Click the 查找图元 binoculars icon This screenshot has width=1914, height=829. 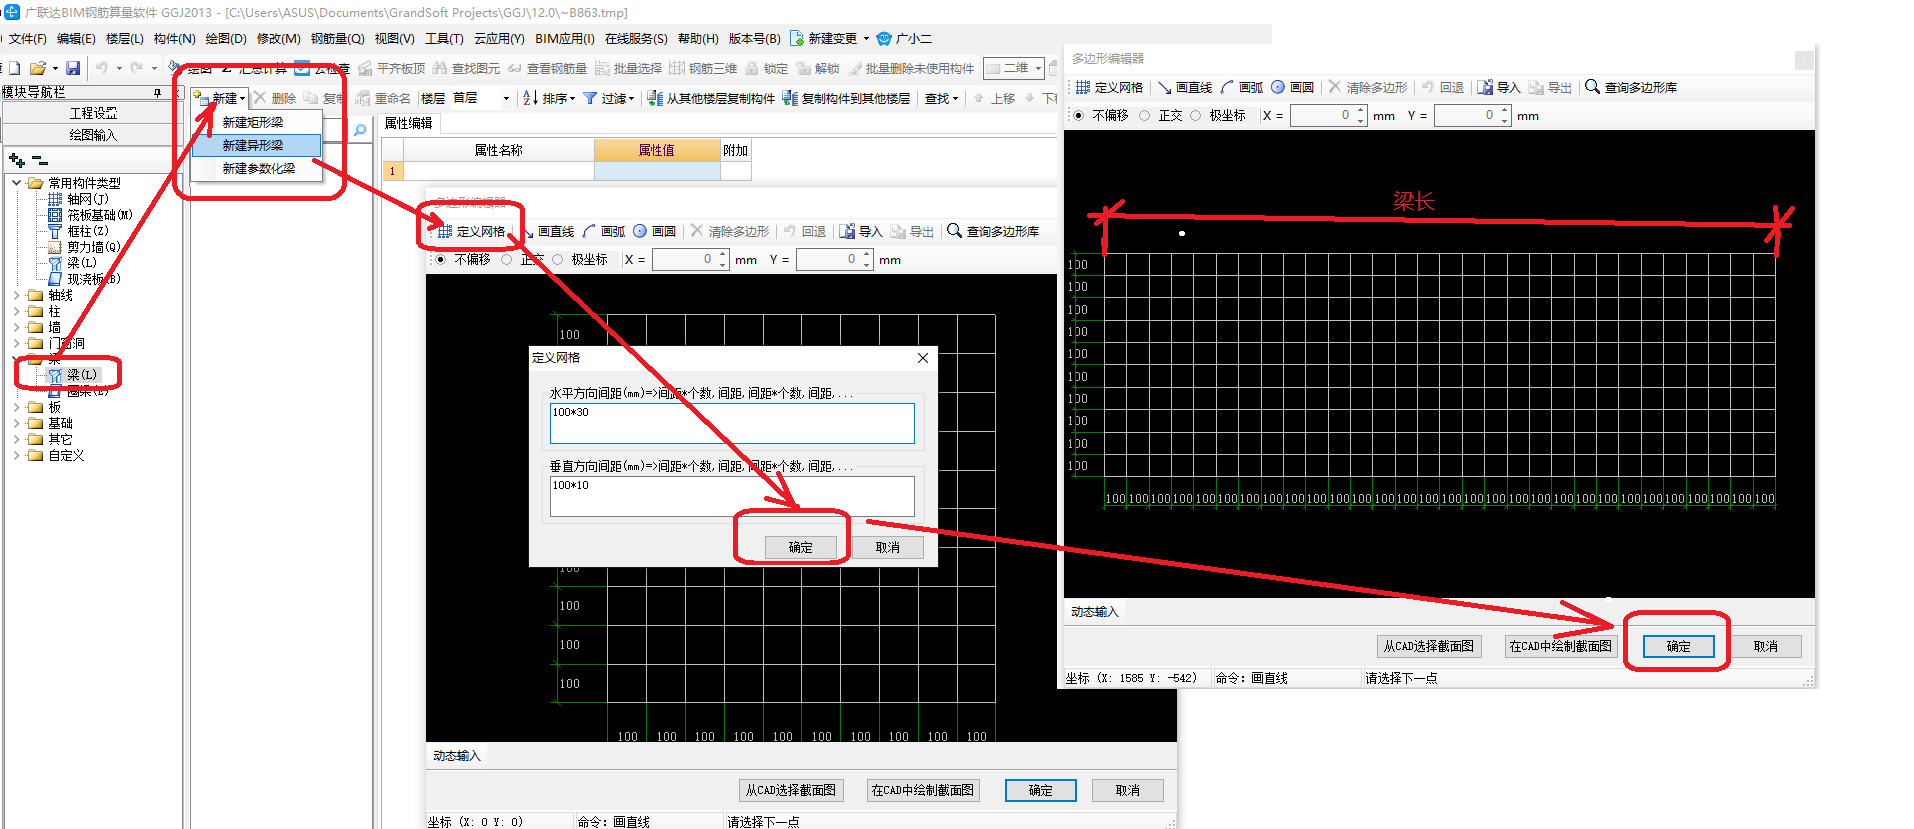(x=439, y=68)
